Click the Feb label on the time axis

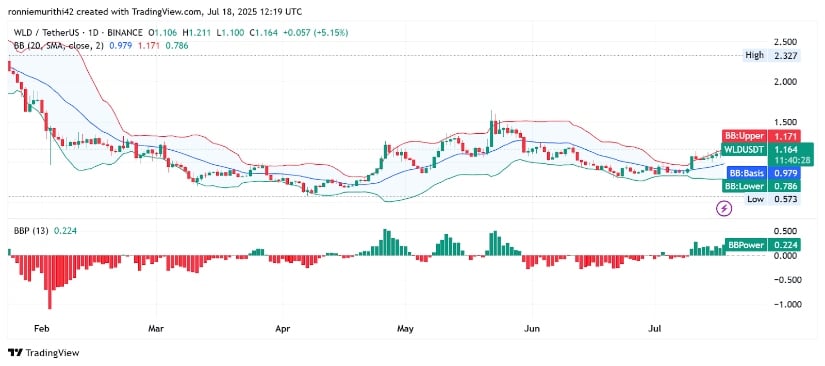click(41, 330)
